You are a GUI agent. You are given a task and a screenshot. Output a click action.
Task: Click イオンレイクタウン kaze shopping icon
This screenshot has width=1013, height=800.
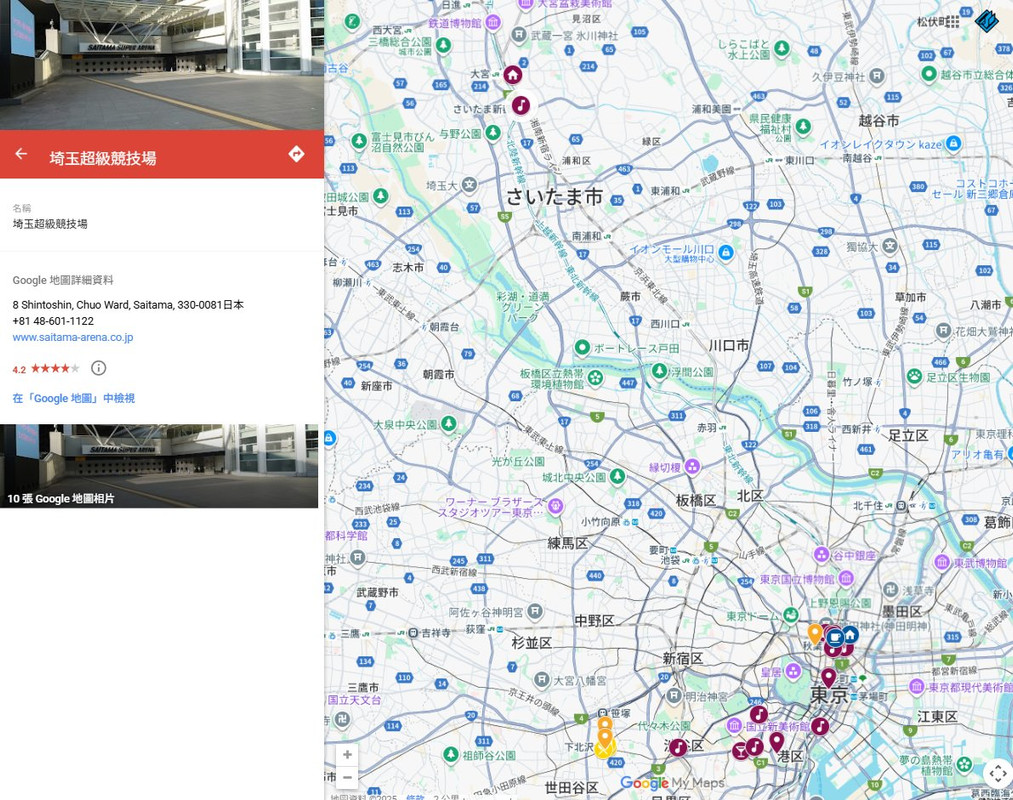(x=953, y=143)
